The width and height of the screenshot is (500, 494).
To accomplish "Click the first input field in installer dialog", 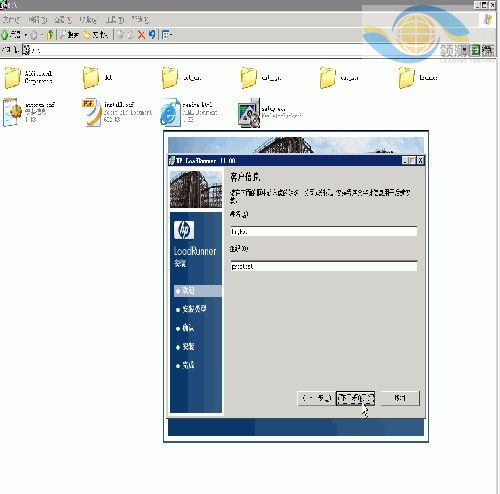I will pyautogui.click(x=324, y=231).
